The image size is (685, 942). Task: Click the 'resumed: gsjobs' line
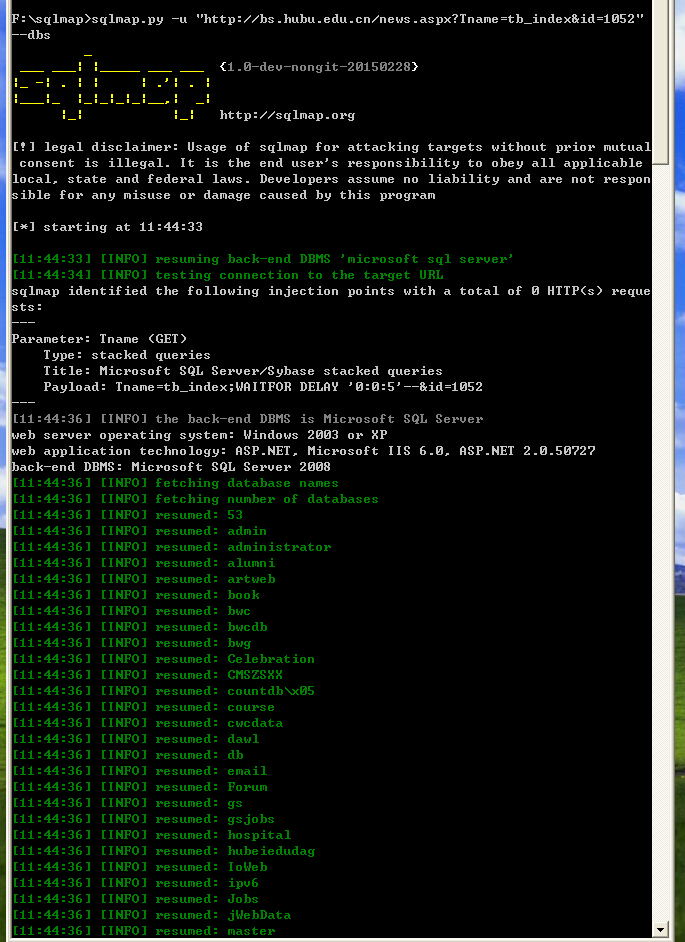[144, 819]
